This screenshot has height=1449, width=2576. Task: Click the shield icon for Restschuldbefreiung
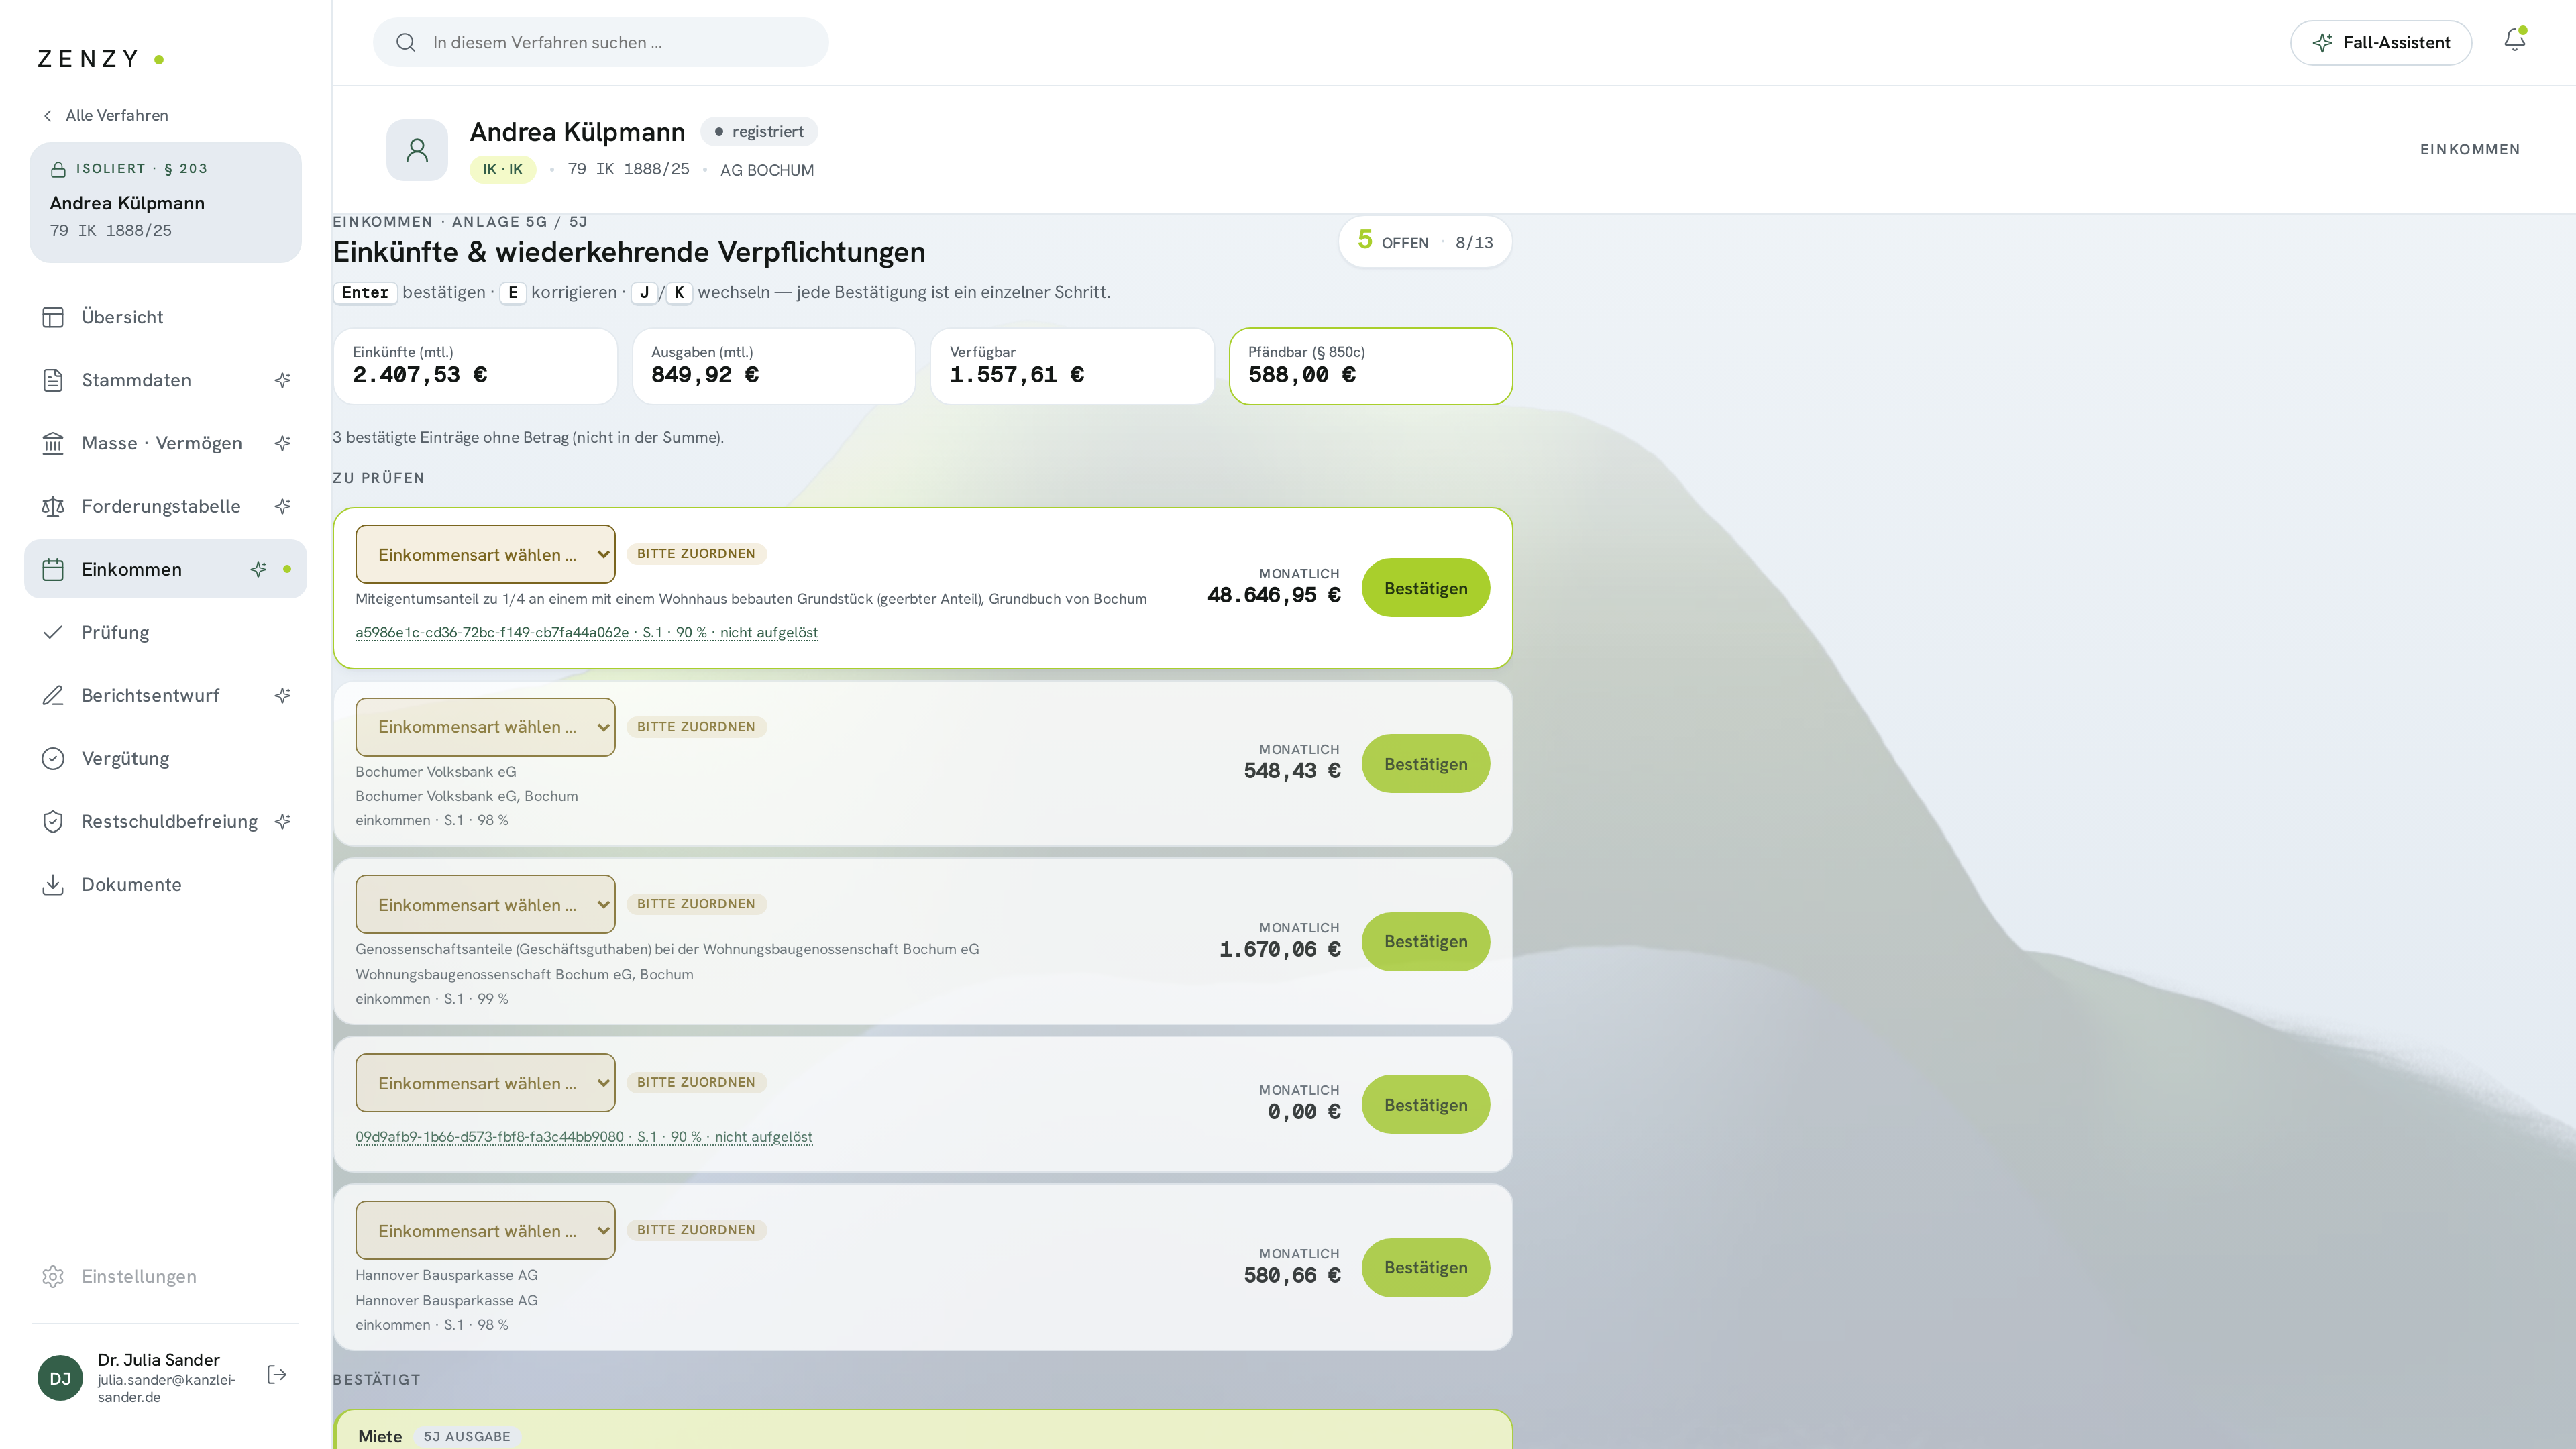[x=53, y=821]
